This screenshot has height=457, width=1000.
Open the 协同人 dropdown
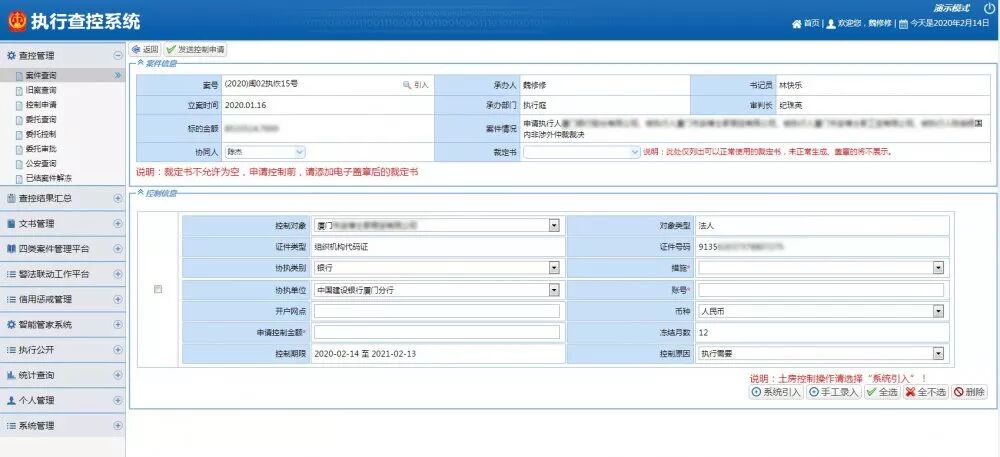pyautogui.click(x=265, y=152)
